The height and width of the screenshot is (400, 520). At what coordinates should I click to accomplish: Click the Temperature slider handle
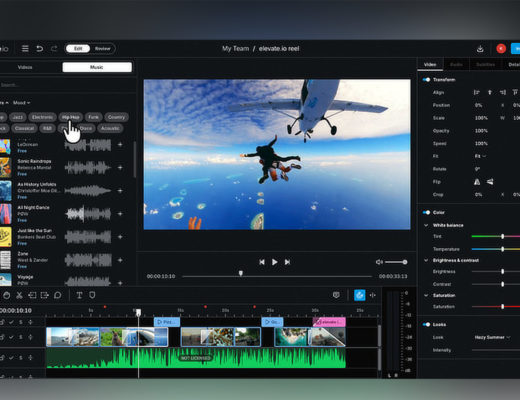503,249
